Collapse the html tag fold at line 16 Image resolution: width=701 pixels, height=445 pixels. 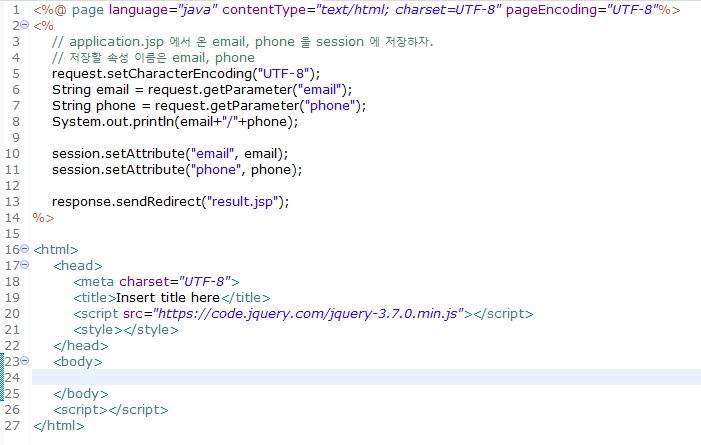(25, 249)
